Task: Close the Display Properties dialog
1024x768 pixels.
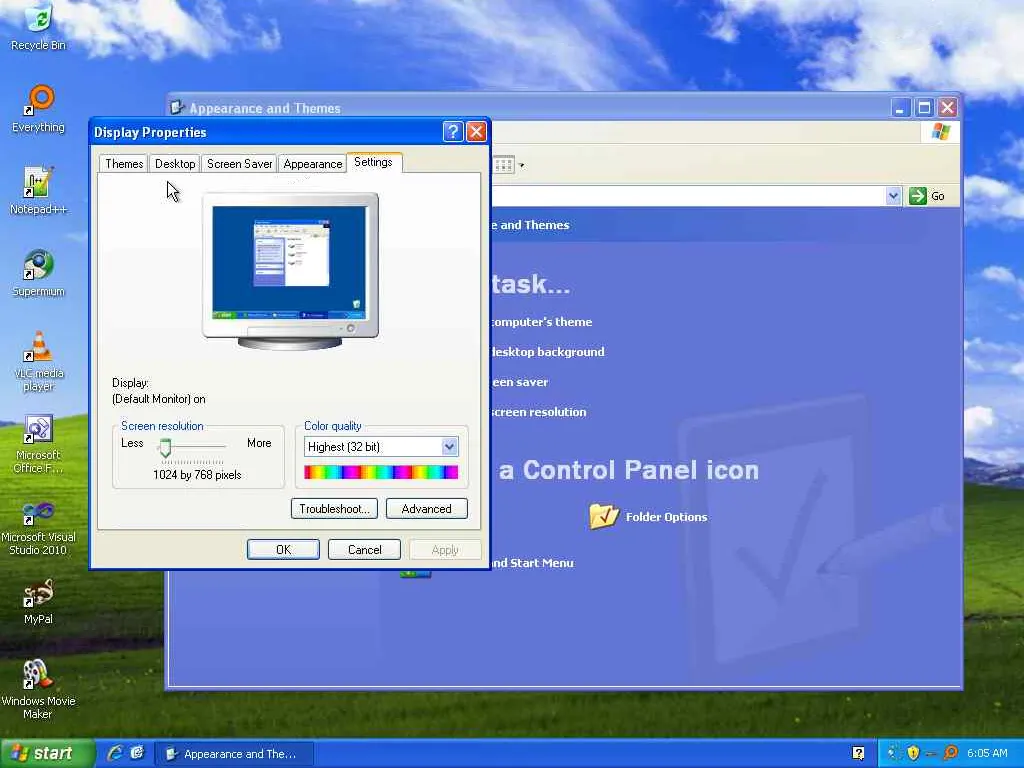Action: [x=477, y=132]
